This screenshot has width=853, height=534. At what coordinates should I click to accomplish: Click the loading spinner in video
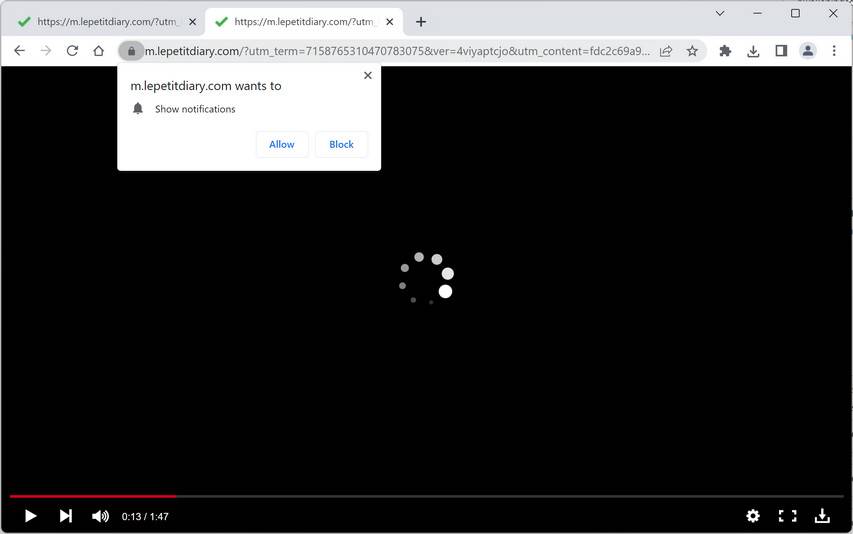[x=426, y=278]
